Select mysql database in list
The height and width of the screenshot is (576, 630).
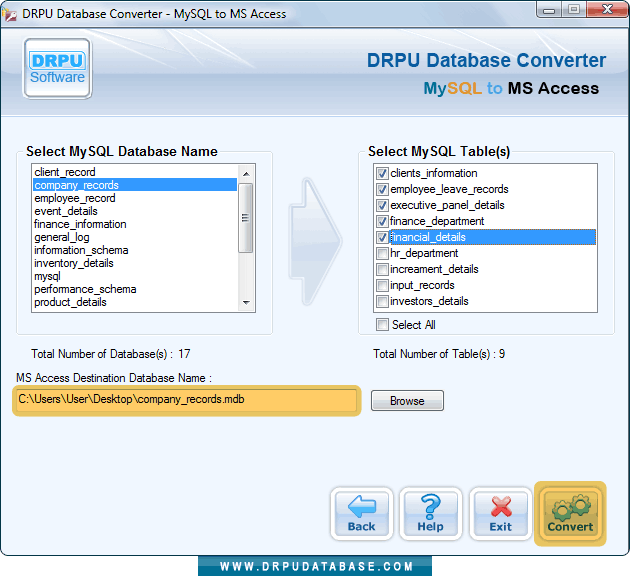(x=135, y=276)
